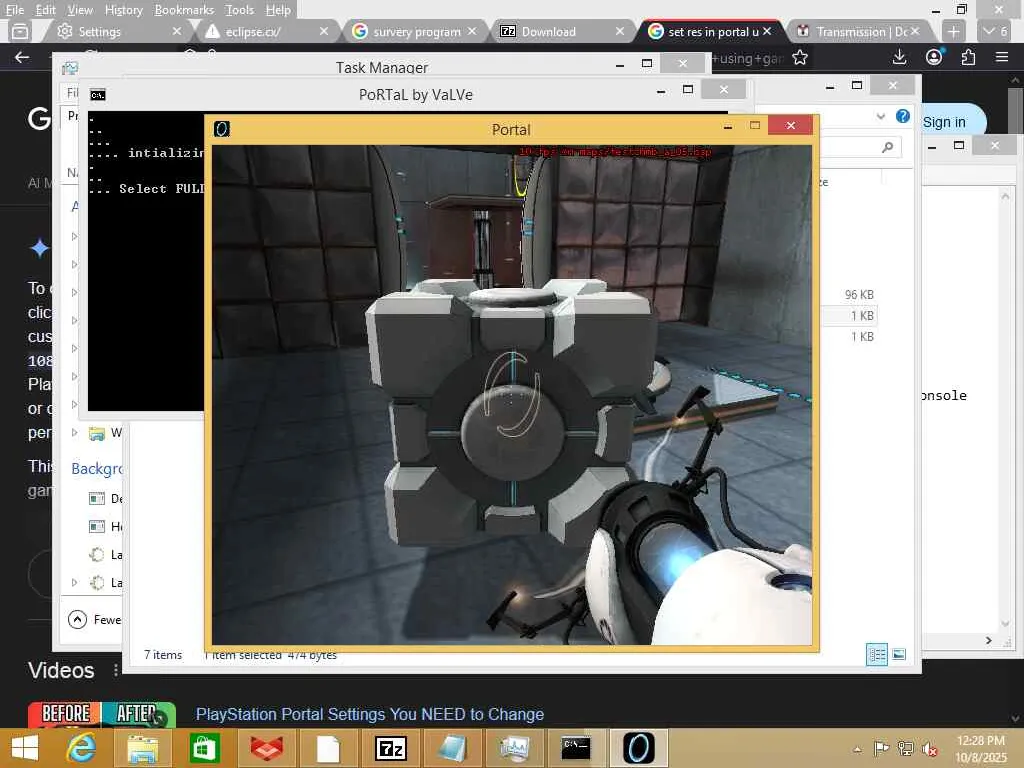Select the Portal game taskbar icon

tap(638, 748)
